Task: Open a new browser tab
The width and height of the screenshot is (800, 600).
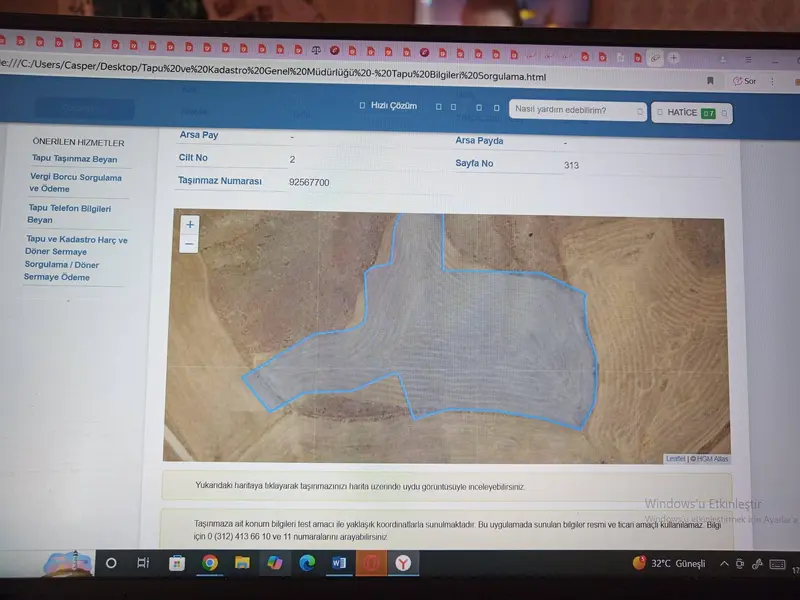Action: (x=673, y=58)
